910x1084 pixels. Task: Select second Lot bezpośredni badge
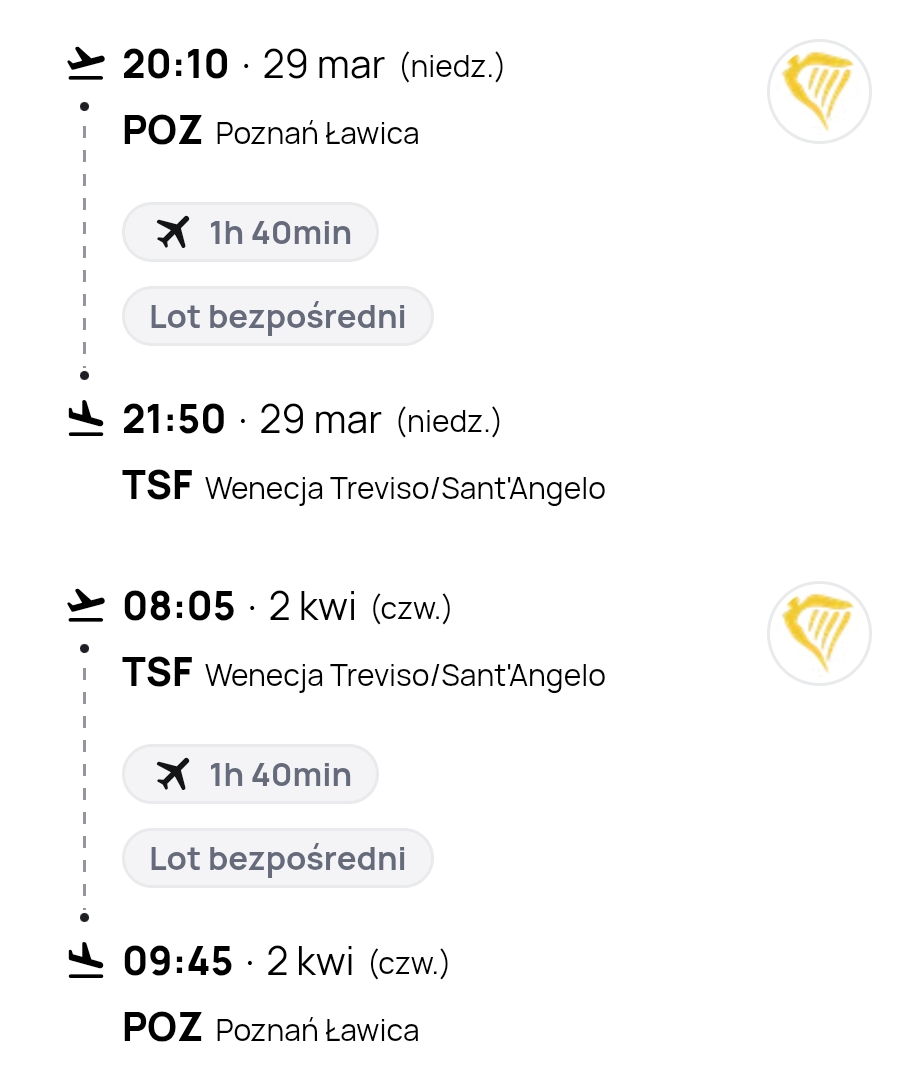pyautogui.click(x=278, y=859)
